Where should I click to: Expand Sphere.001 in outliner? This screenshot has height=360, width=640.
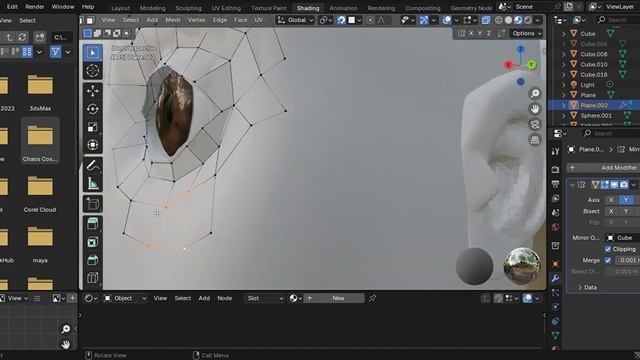[564, 116]
